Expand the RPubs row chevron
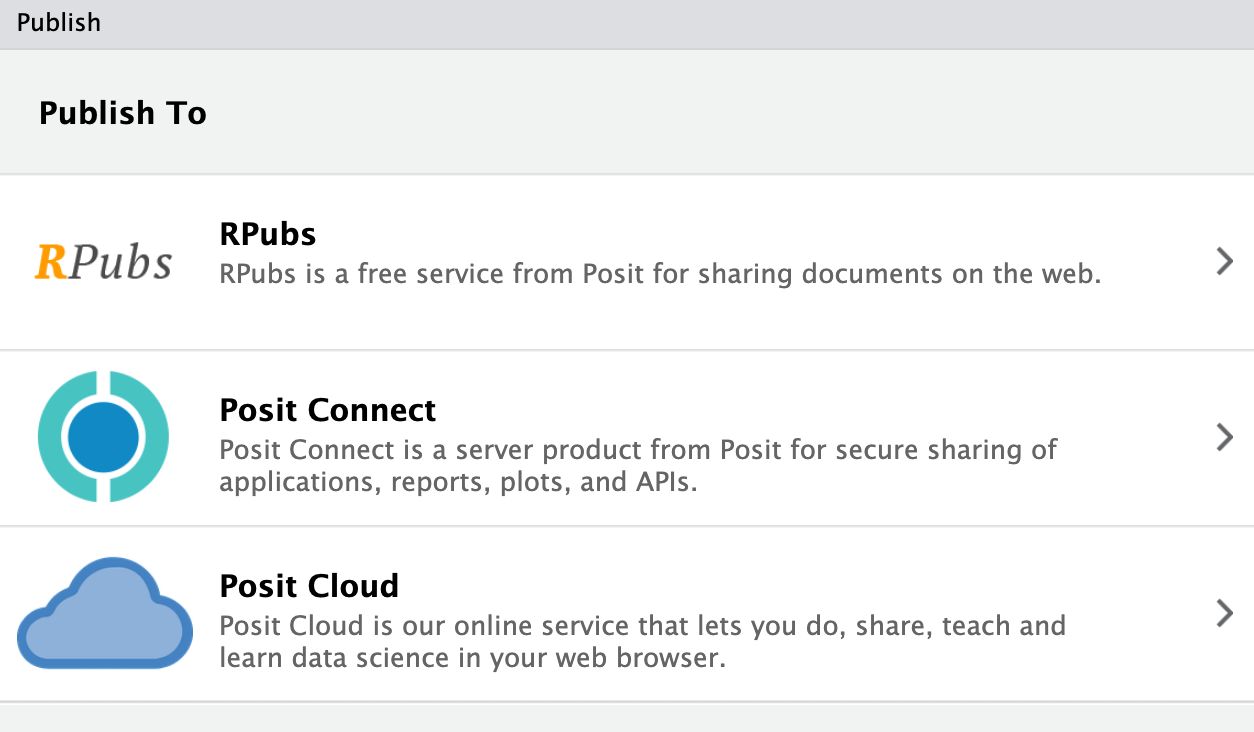This screenshot has height=732, width=1254. click(1224, 261)
